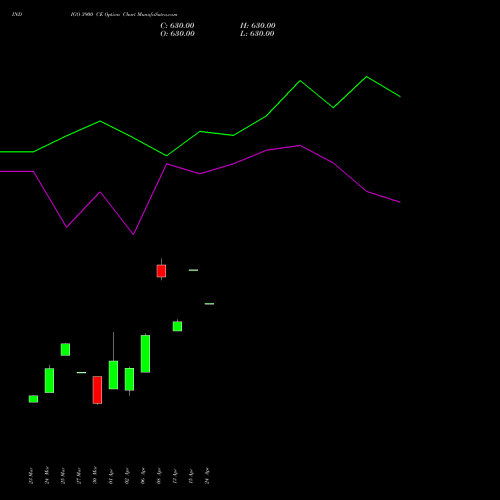Select the tall green candle above 06 Apr
The image size is (500, 500).
[145, 354]
